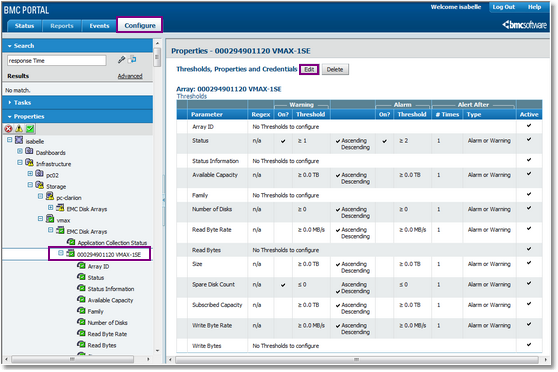Collapse the Properties panel header
This screenshot has height=372, width=558.
point(77,116)
